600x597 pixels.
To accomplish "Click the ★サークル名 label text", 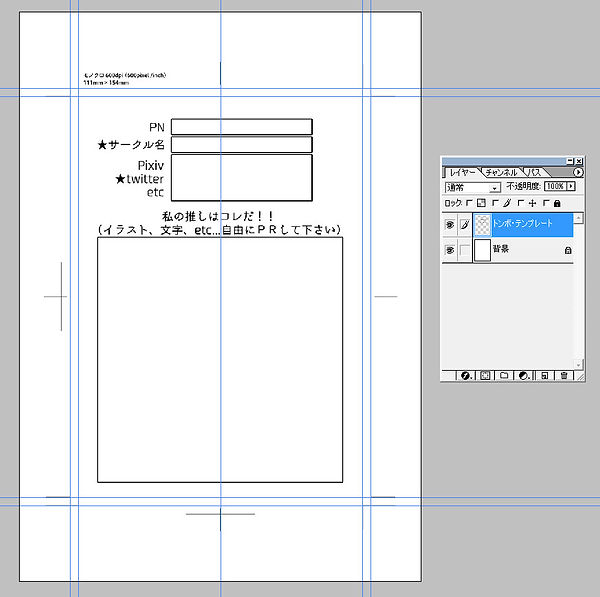I will (x=131, y=145).
